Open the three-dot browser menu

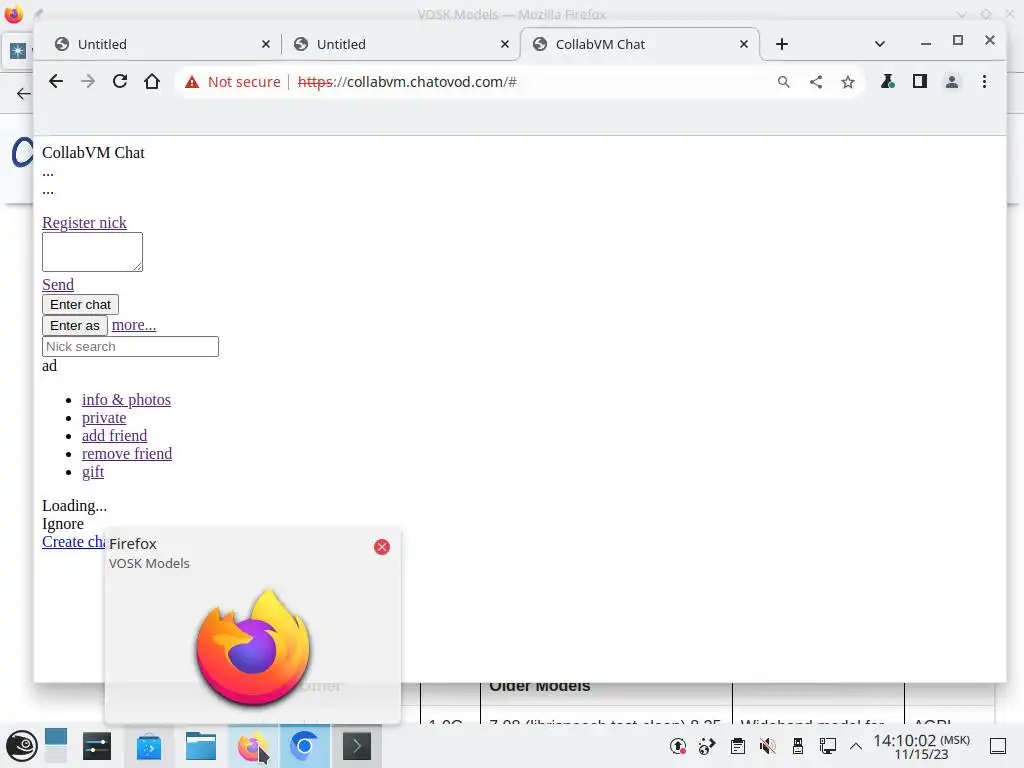point(984,82)
